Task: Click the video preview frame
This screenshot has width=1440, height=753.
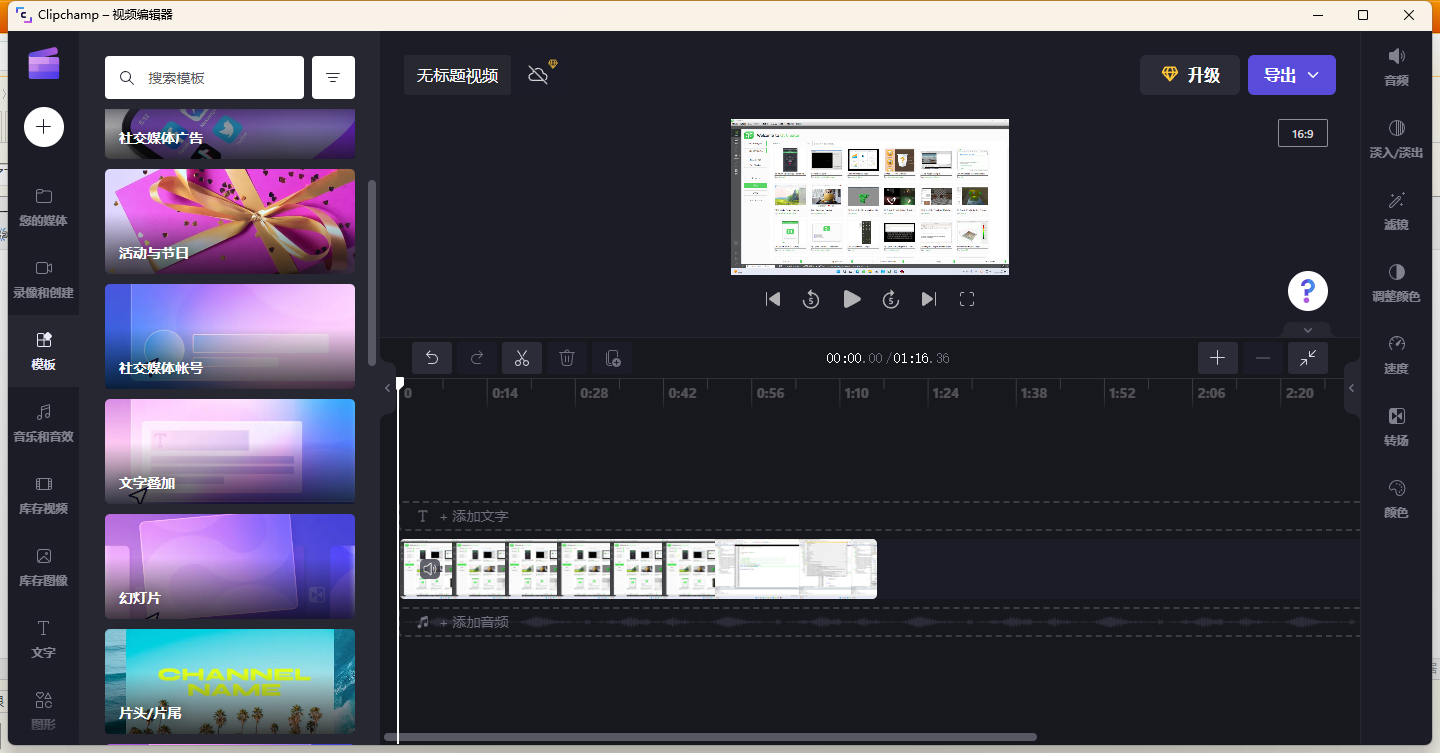Action: click(x=870, y=197)
